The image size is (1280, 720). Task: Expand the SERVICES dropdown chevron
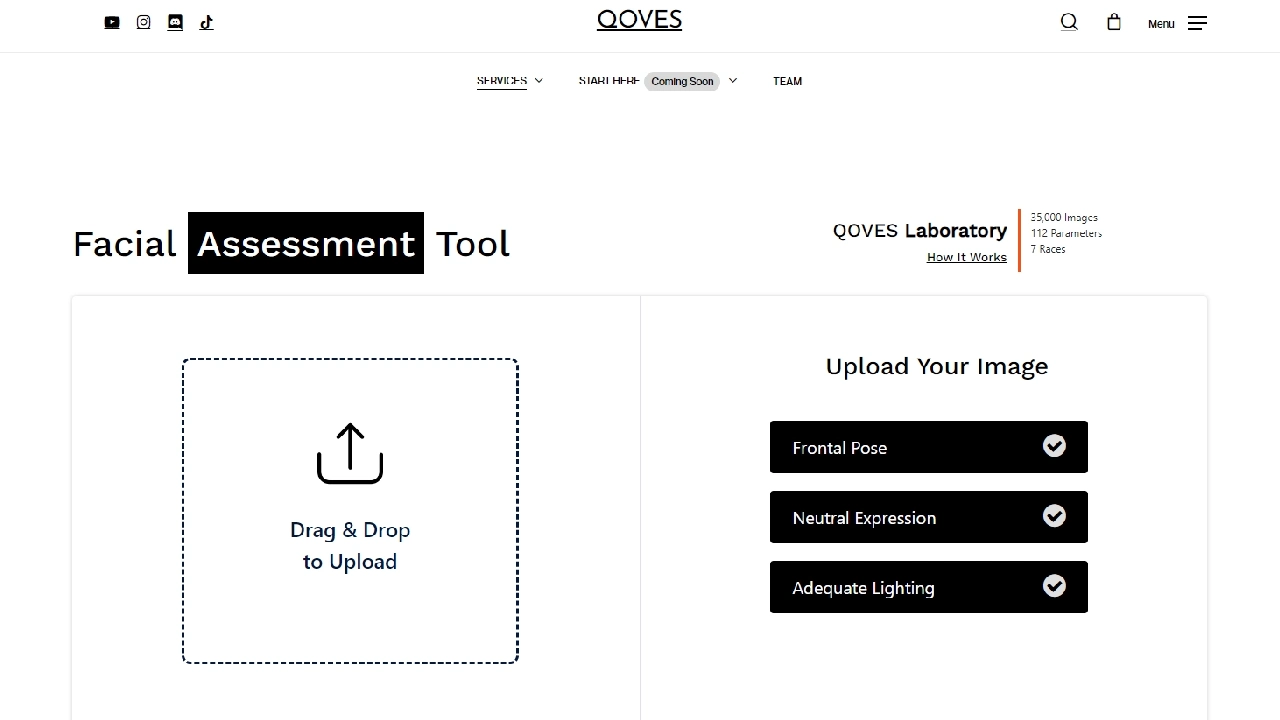(x=538, y=81)
